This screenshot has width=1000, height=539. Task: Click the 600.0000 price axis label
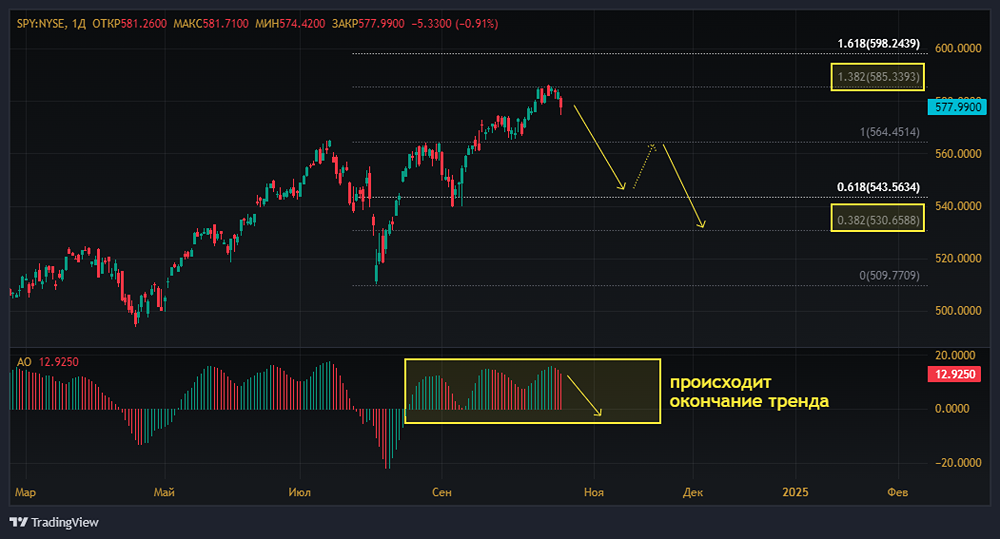click(958, 48)
